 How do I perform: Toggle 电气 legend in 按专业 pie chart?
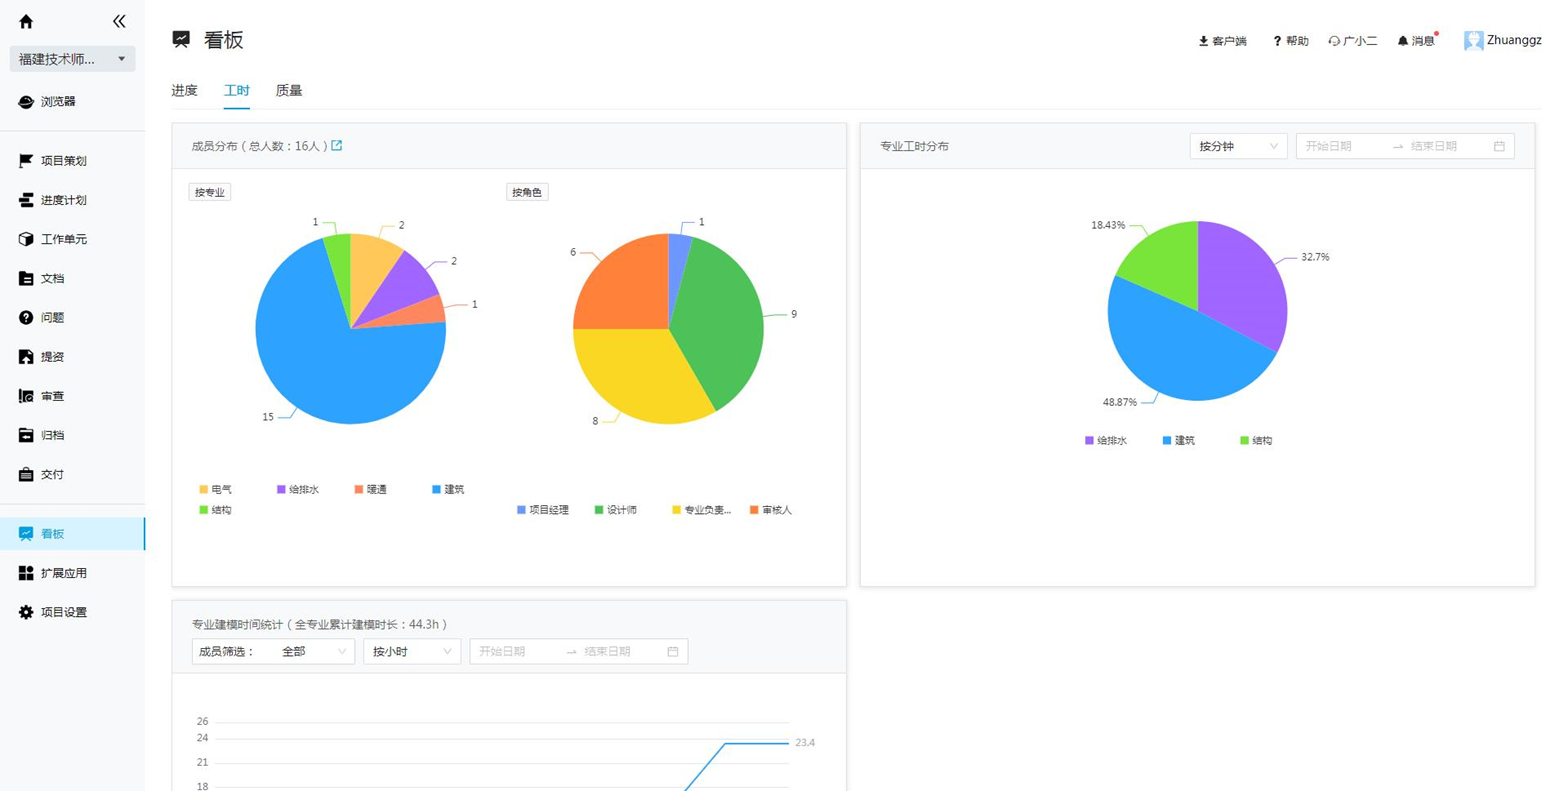click(x=215, y=489)
